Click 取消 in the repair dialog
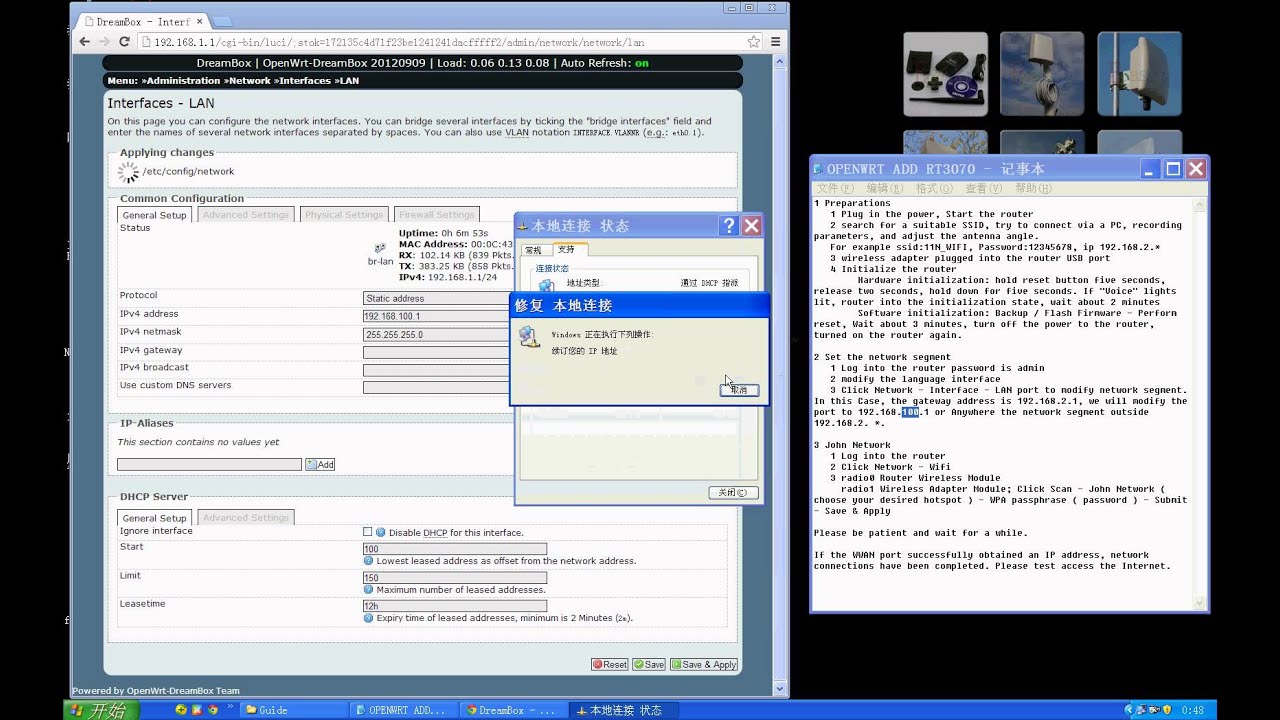Image resolution: width=1280 pixels, height=720 pixels. [739, 390]
